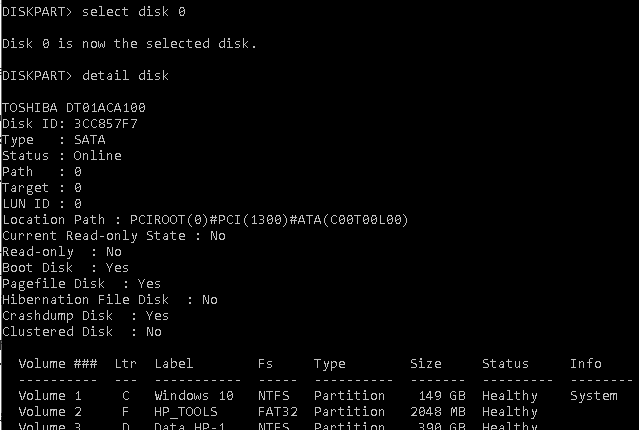Click the Current Read-only State line
The image size is (639, 430).
coord(114,236)
